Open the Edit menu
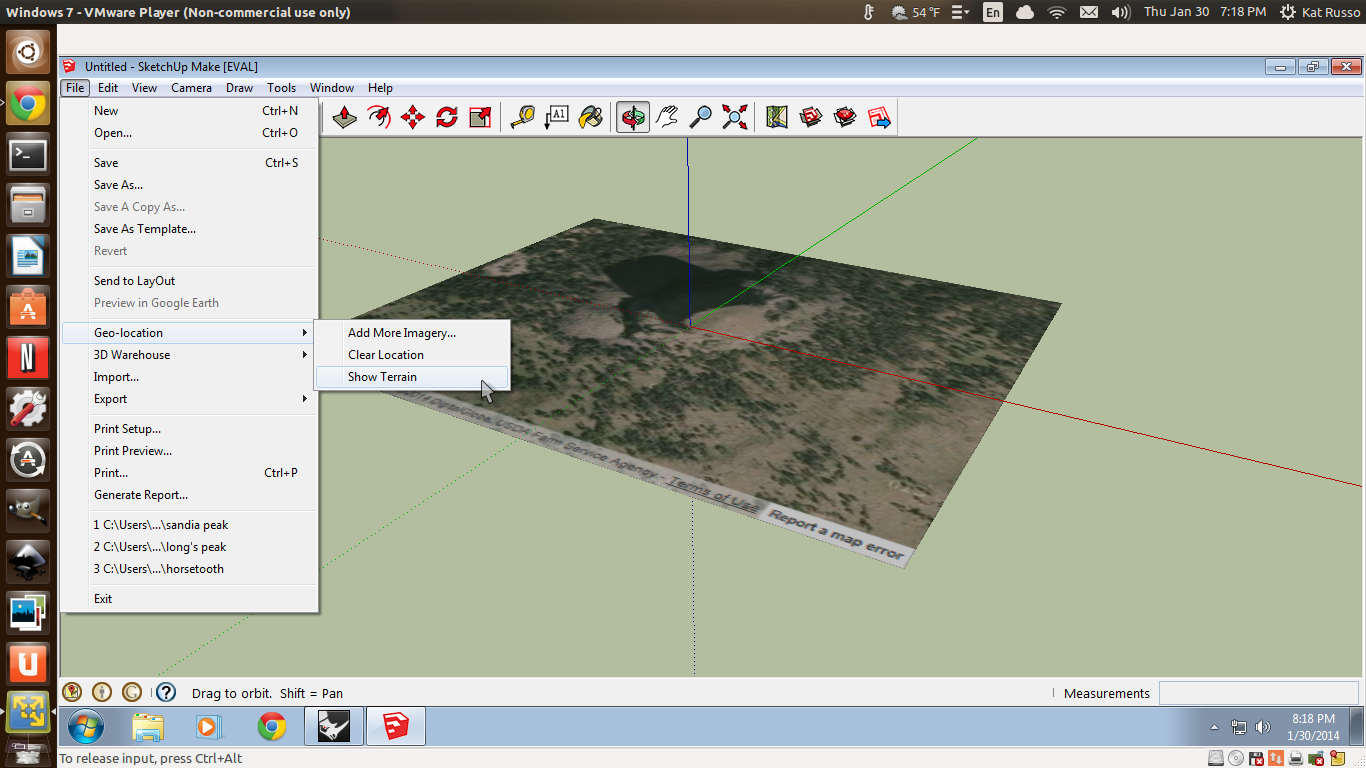Viewport: 1366px width, 768px height. point(108,88)
